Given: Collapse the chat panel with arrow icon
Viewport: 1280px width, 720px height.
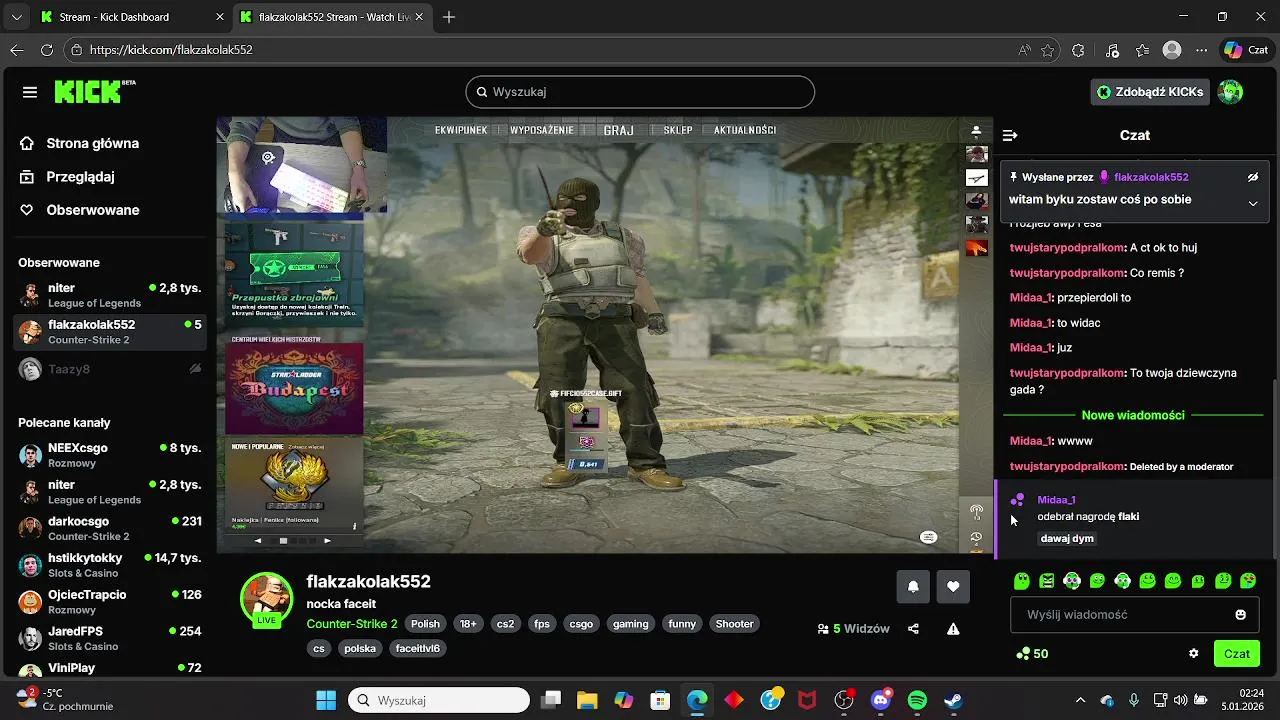Looking at the screenshot, I should (1010, 135).
